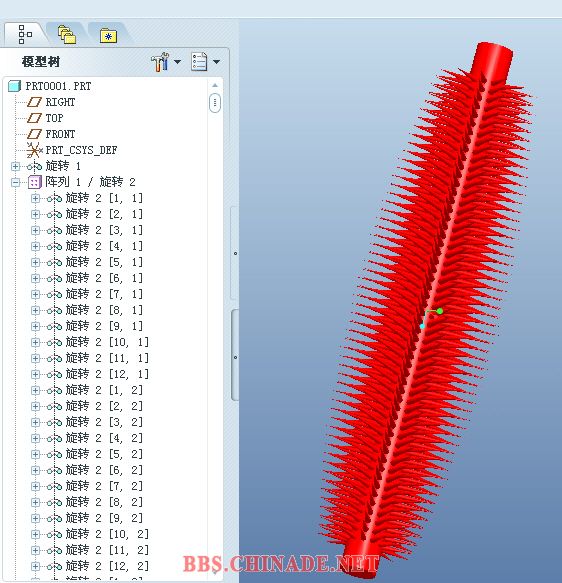Click the upper panel splitter collapse handle
The width and height of the screenshot is (562, 583).
[x=235, y=253]
